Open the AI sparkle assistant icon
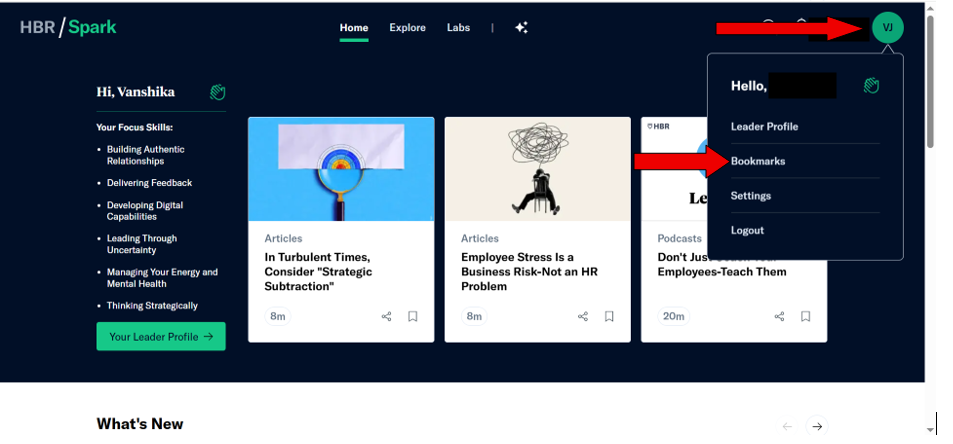Viewport: 953px width, 444px height. click(521, 28)
